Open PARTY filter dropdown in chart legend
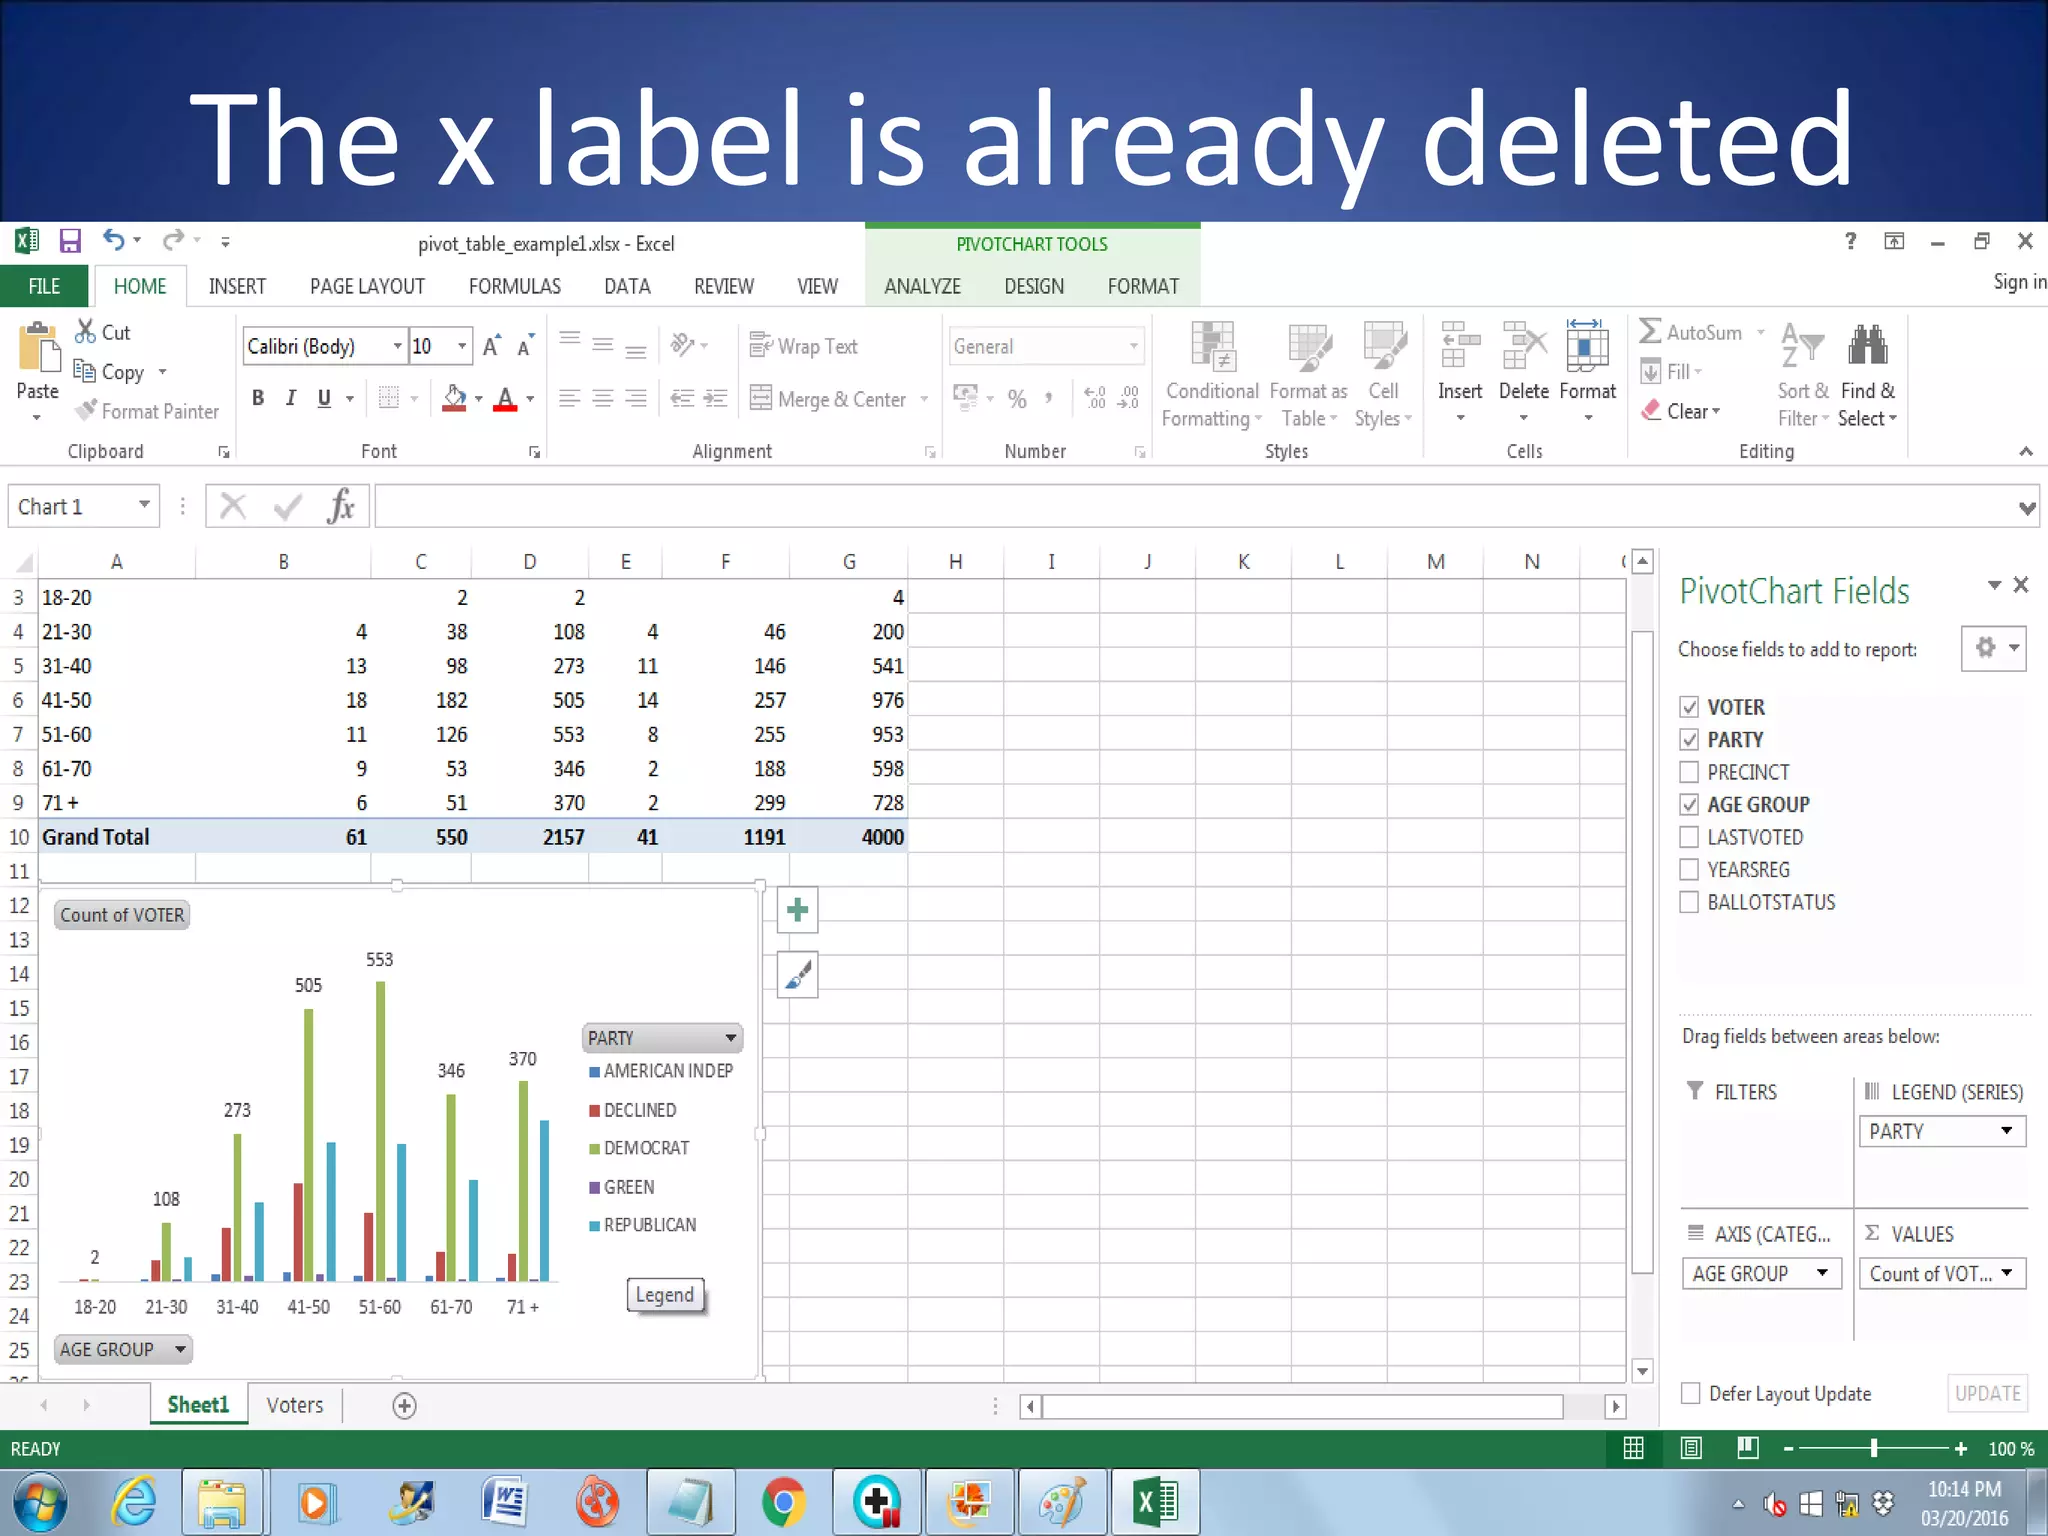This screenshot has width=2048, height=1536. pos(731,1038)
